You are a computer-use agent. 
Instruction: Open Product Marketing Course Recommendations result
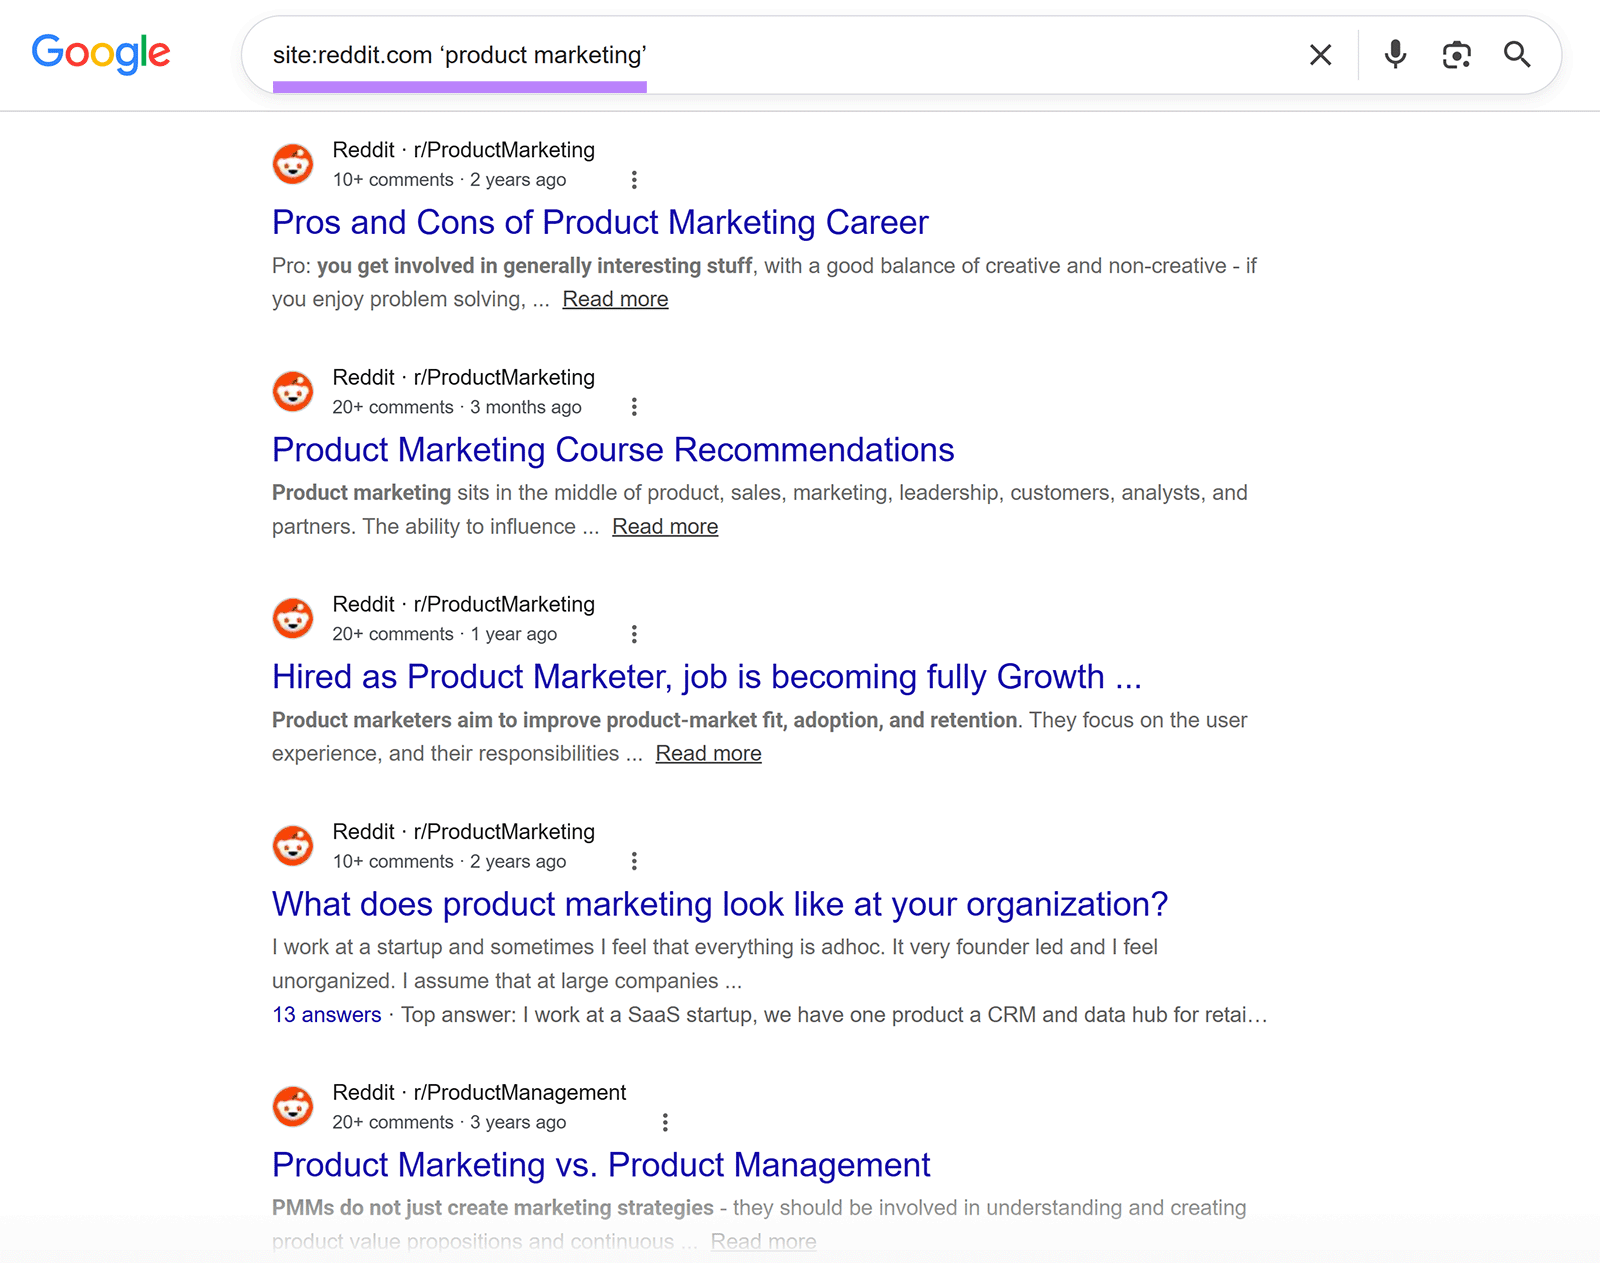pos(613,450)
